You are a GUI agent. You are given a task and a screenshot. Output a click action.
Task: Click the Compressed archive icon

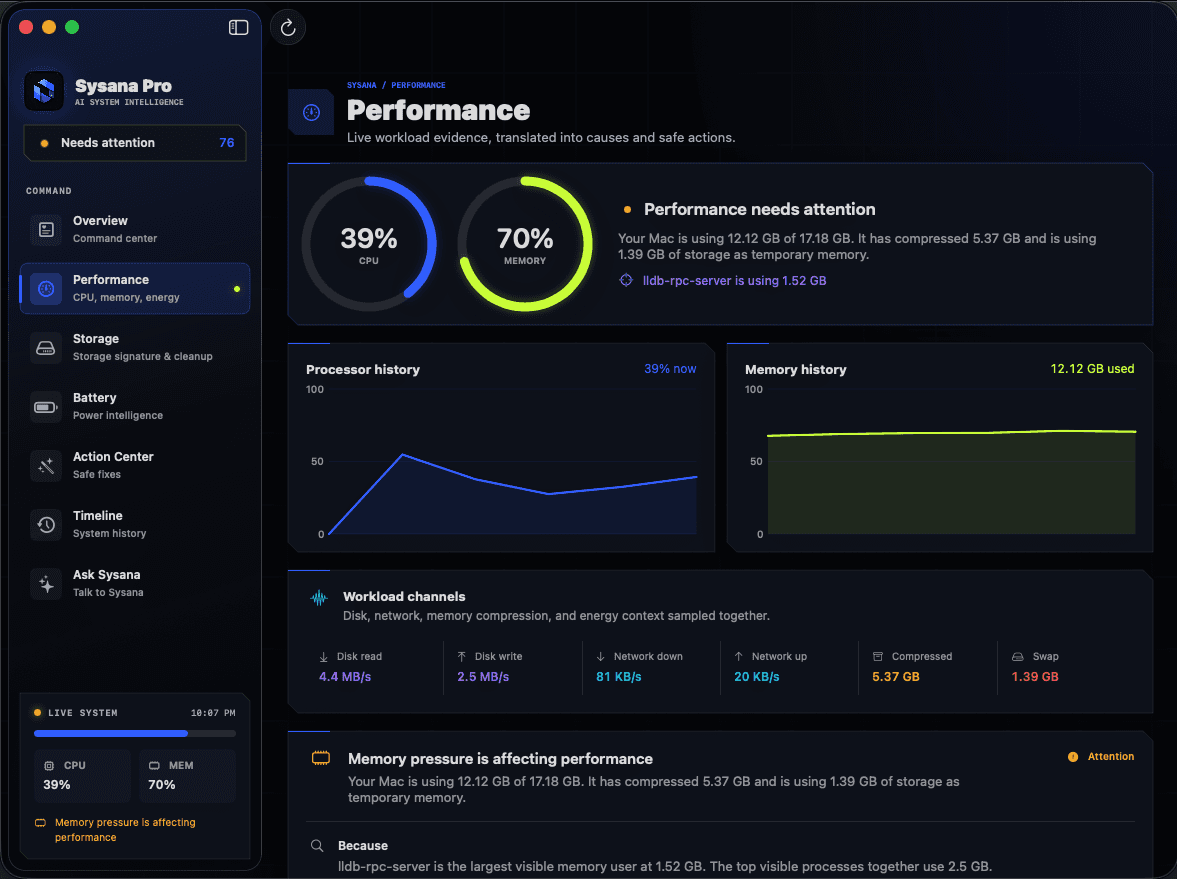[877, 656]
